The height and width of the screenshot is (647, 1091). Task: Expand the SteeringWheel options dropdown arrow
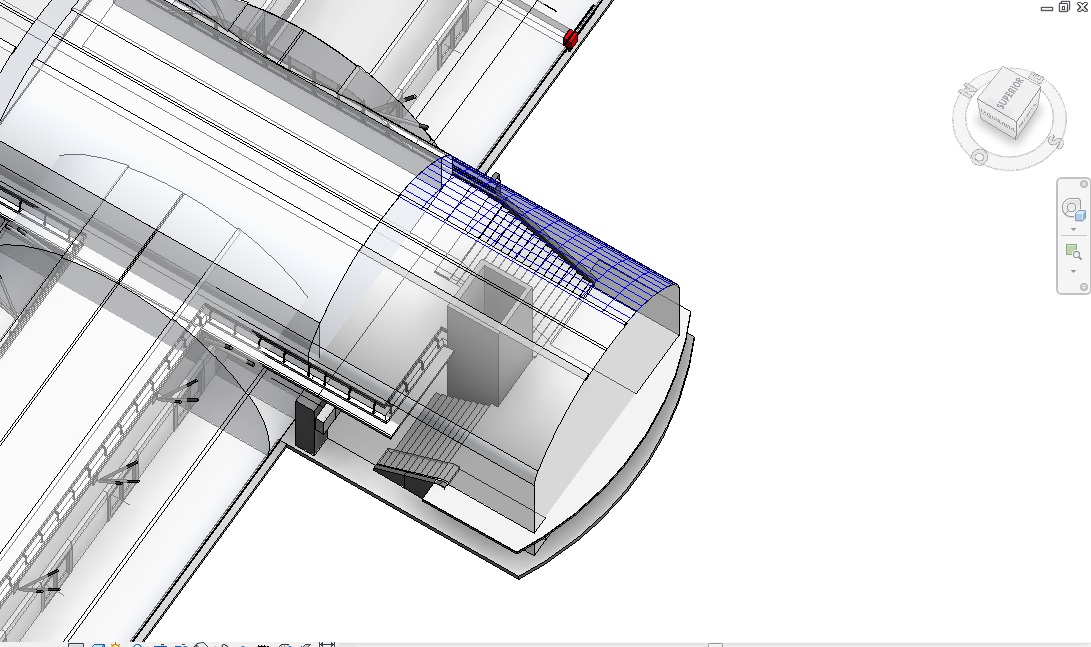(1073, 229)
